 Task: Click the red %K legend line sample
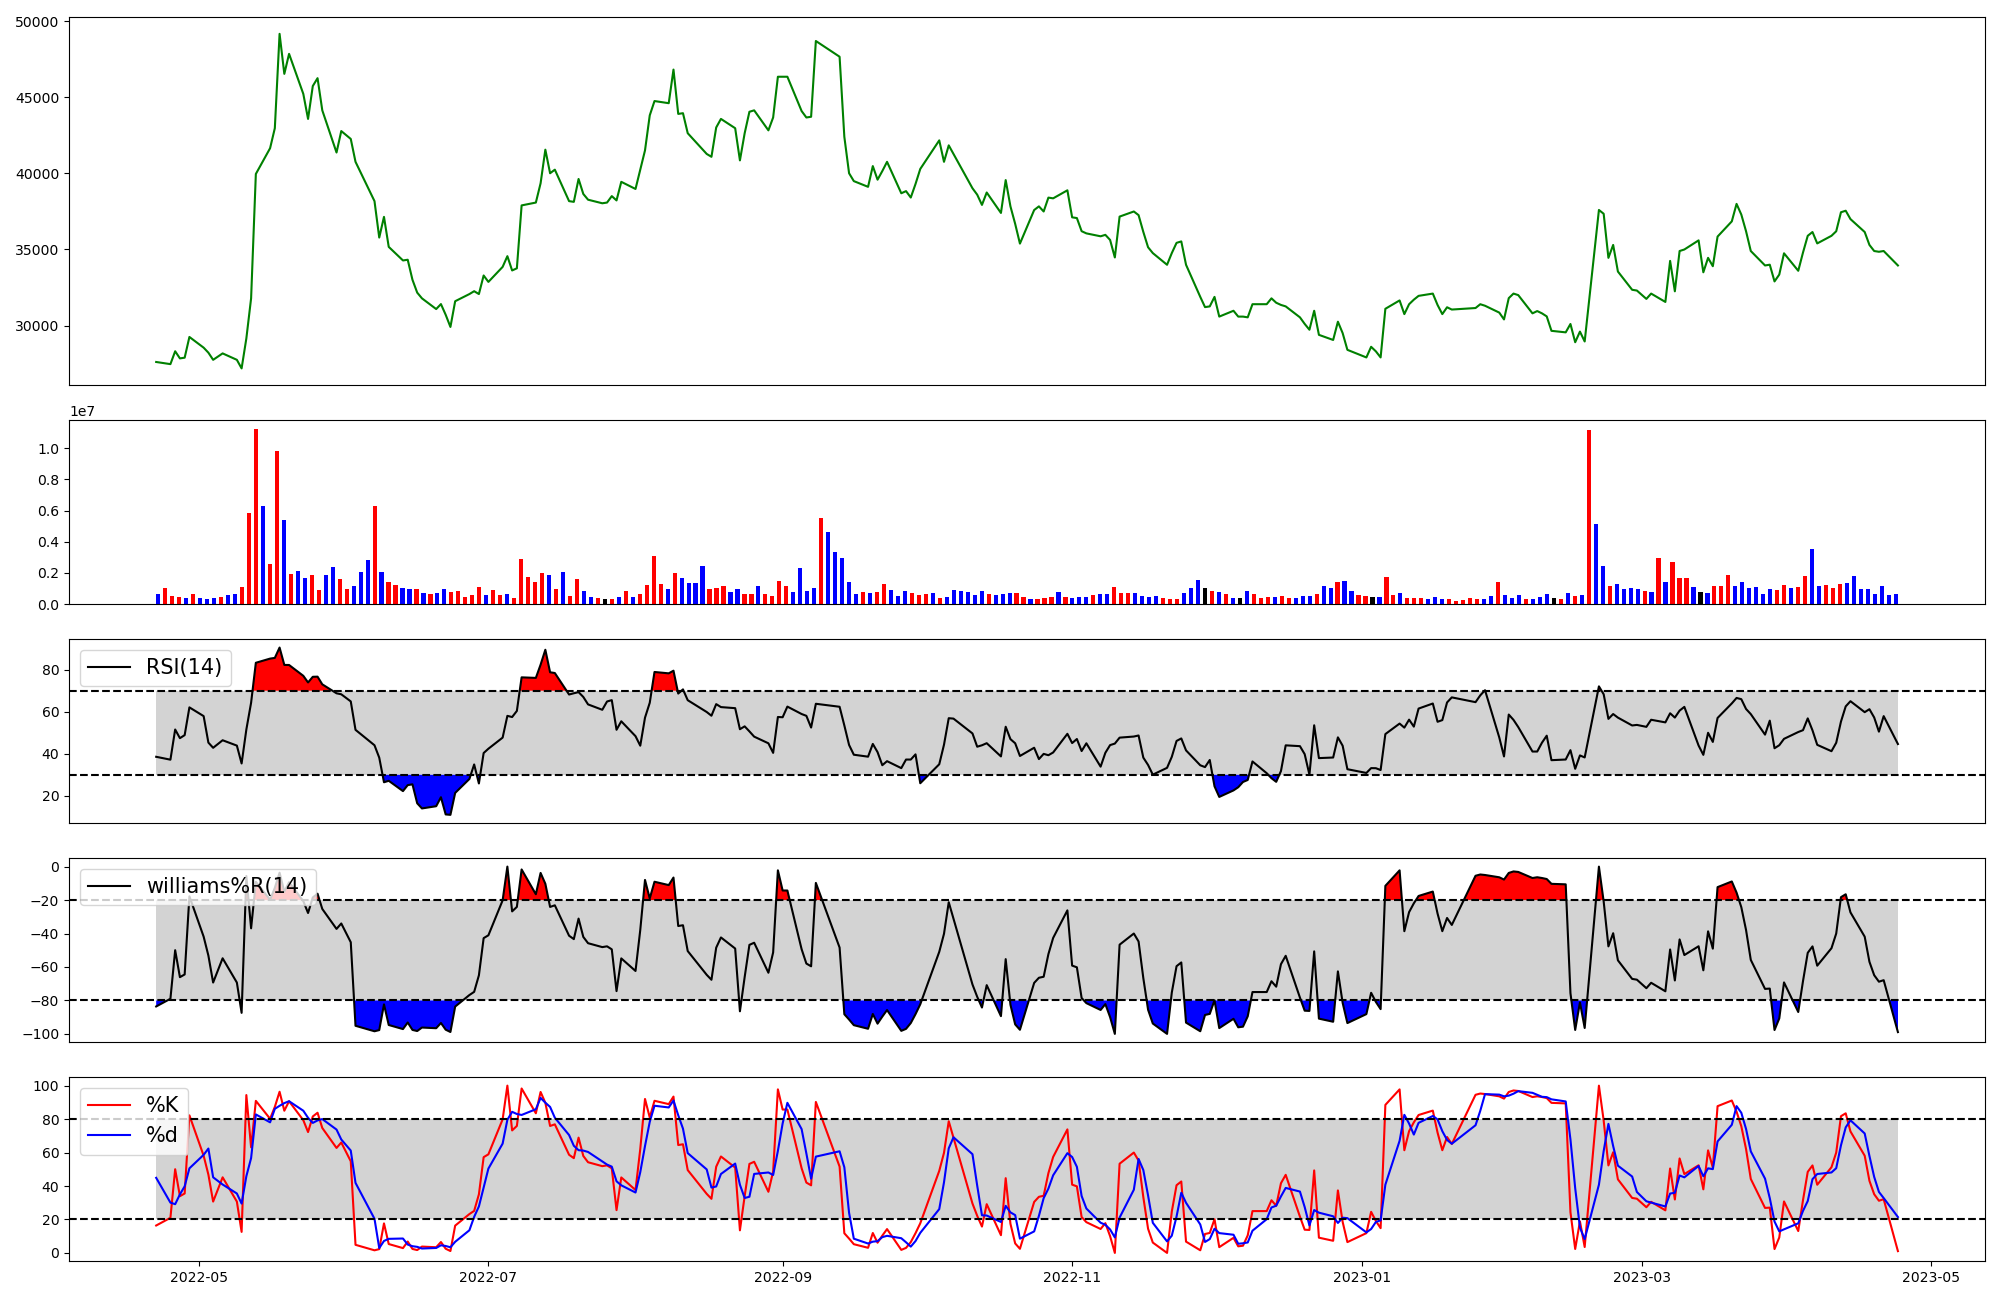[111, 1105]
